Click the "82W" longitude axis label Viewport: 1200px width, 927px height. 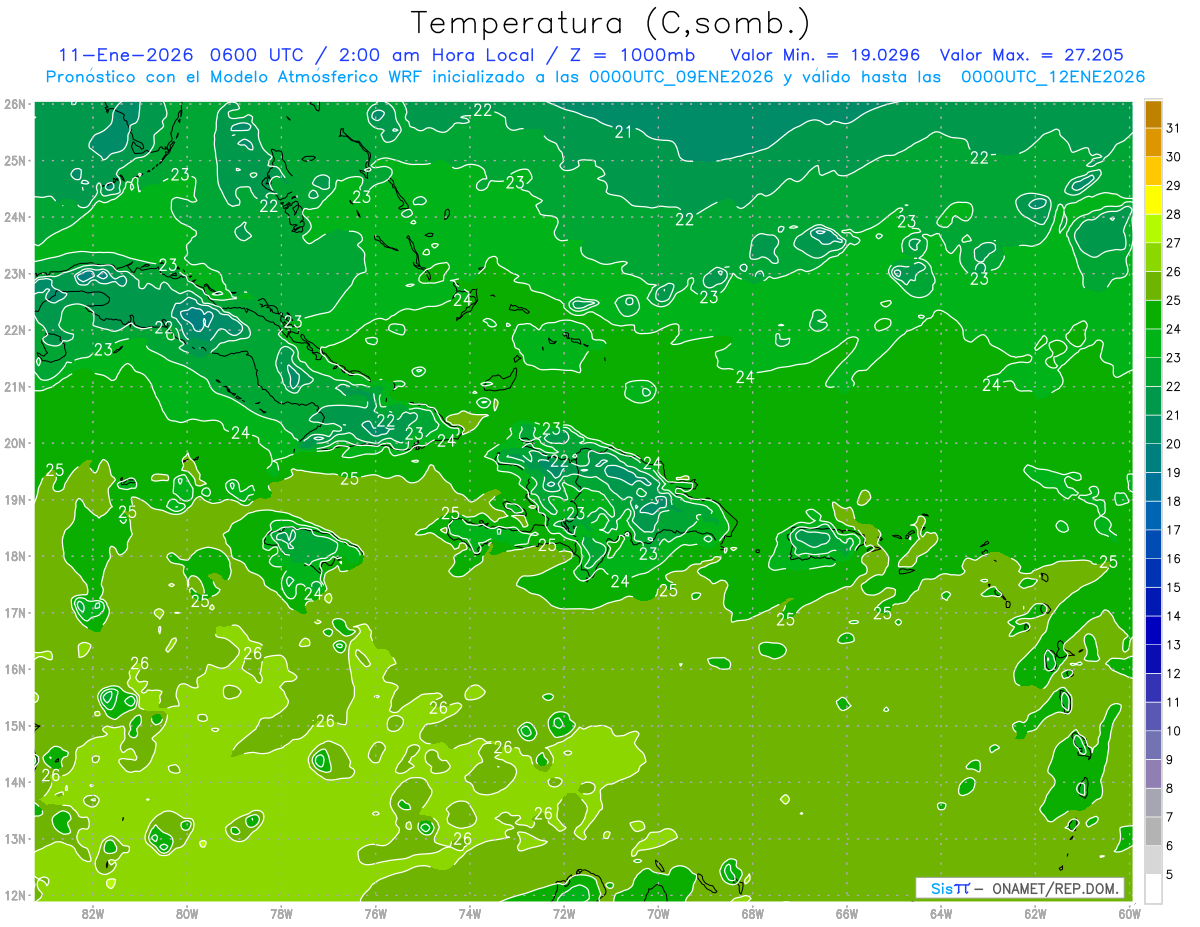[93, 913]
